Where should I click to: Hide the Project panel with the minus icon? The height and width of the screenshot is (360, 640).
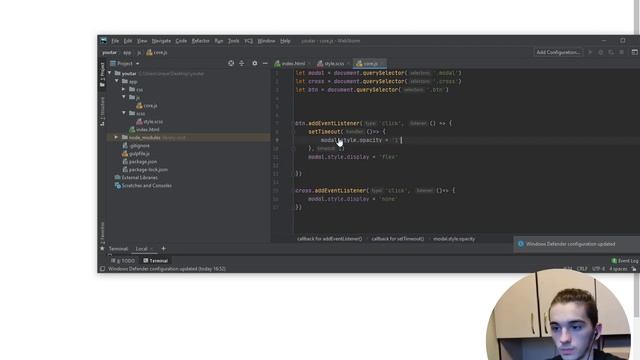coord(265,63)
